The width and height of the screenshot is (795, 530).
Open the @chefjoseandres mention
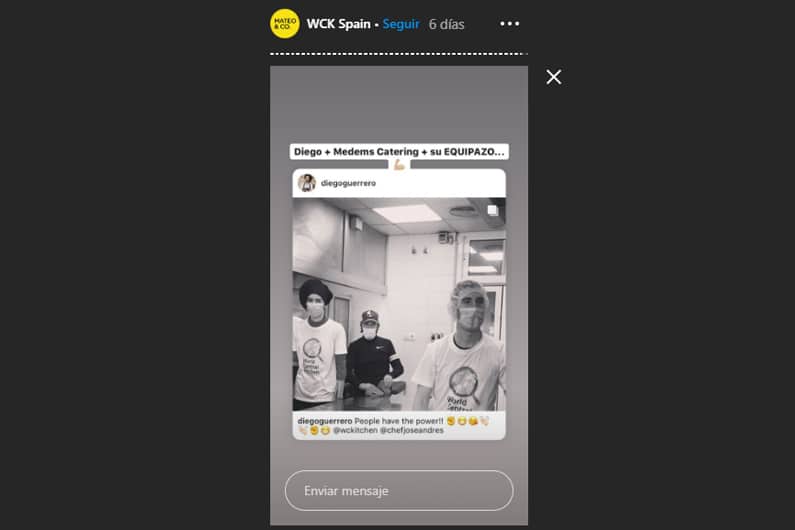[x=412, y=430]
